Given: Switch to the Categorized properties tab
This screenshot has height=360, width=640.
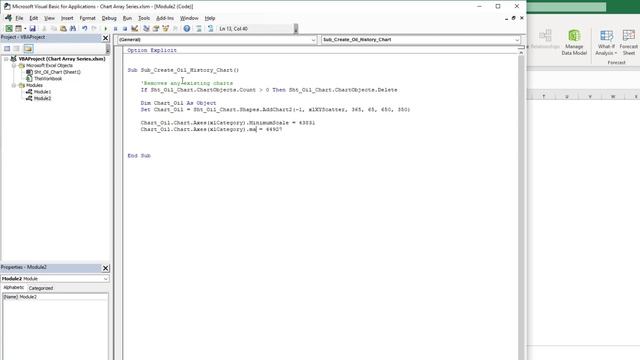Looking at the screenshot, I should click(x=41, y=288).
